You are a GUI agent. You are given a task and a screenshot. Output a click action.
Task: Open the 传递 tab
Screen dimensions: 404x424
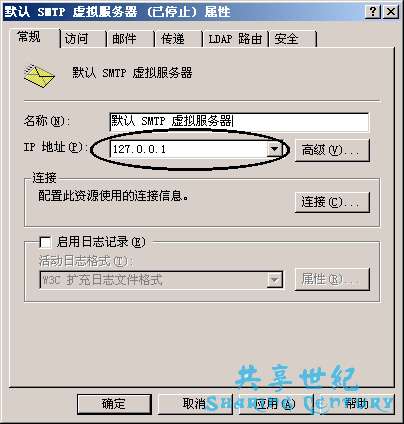tap(178, 39)
